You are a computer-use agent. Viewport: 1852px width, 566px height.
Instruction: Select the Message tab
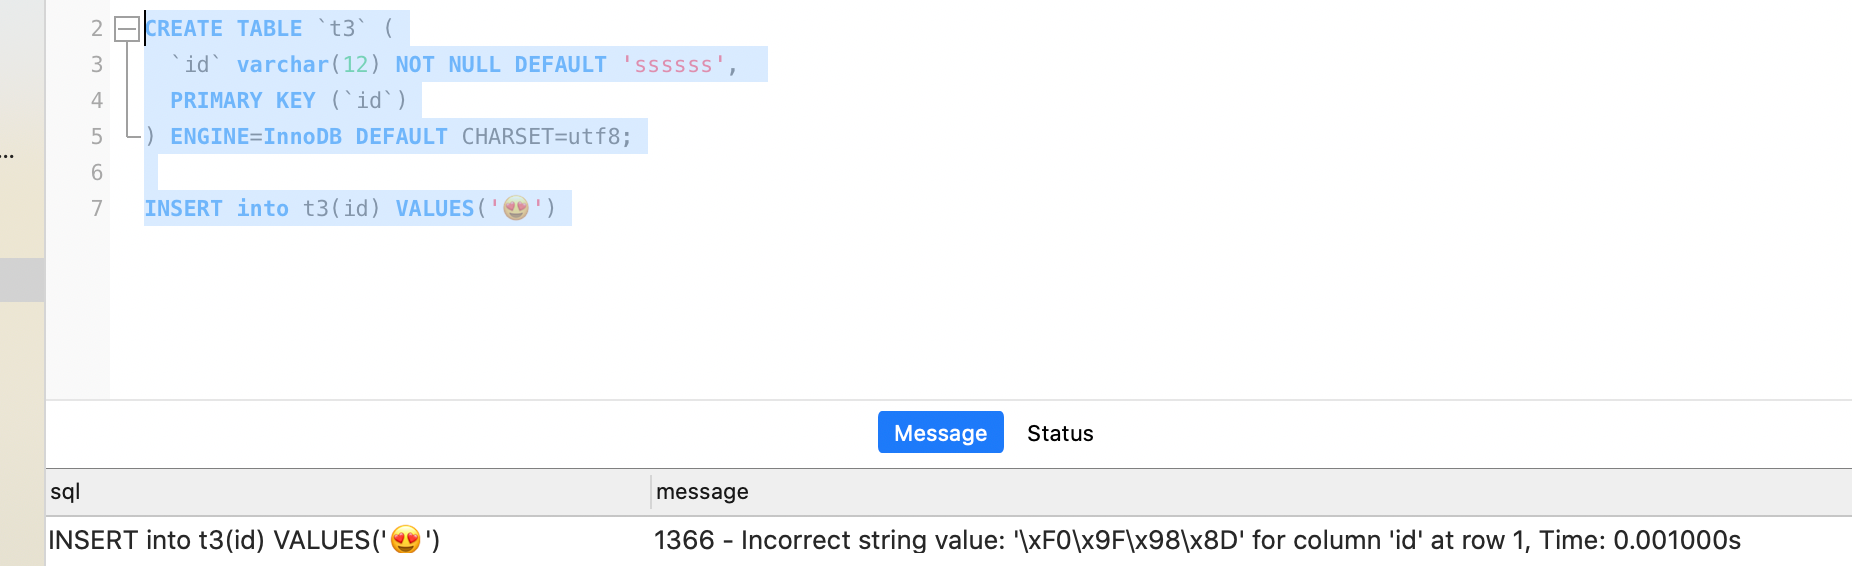940,433
